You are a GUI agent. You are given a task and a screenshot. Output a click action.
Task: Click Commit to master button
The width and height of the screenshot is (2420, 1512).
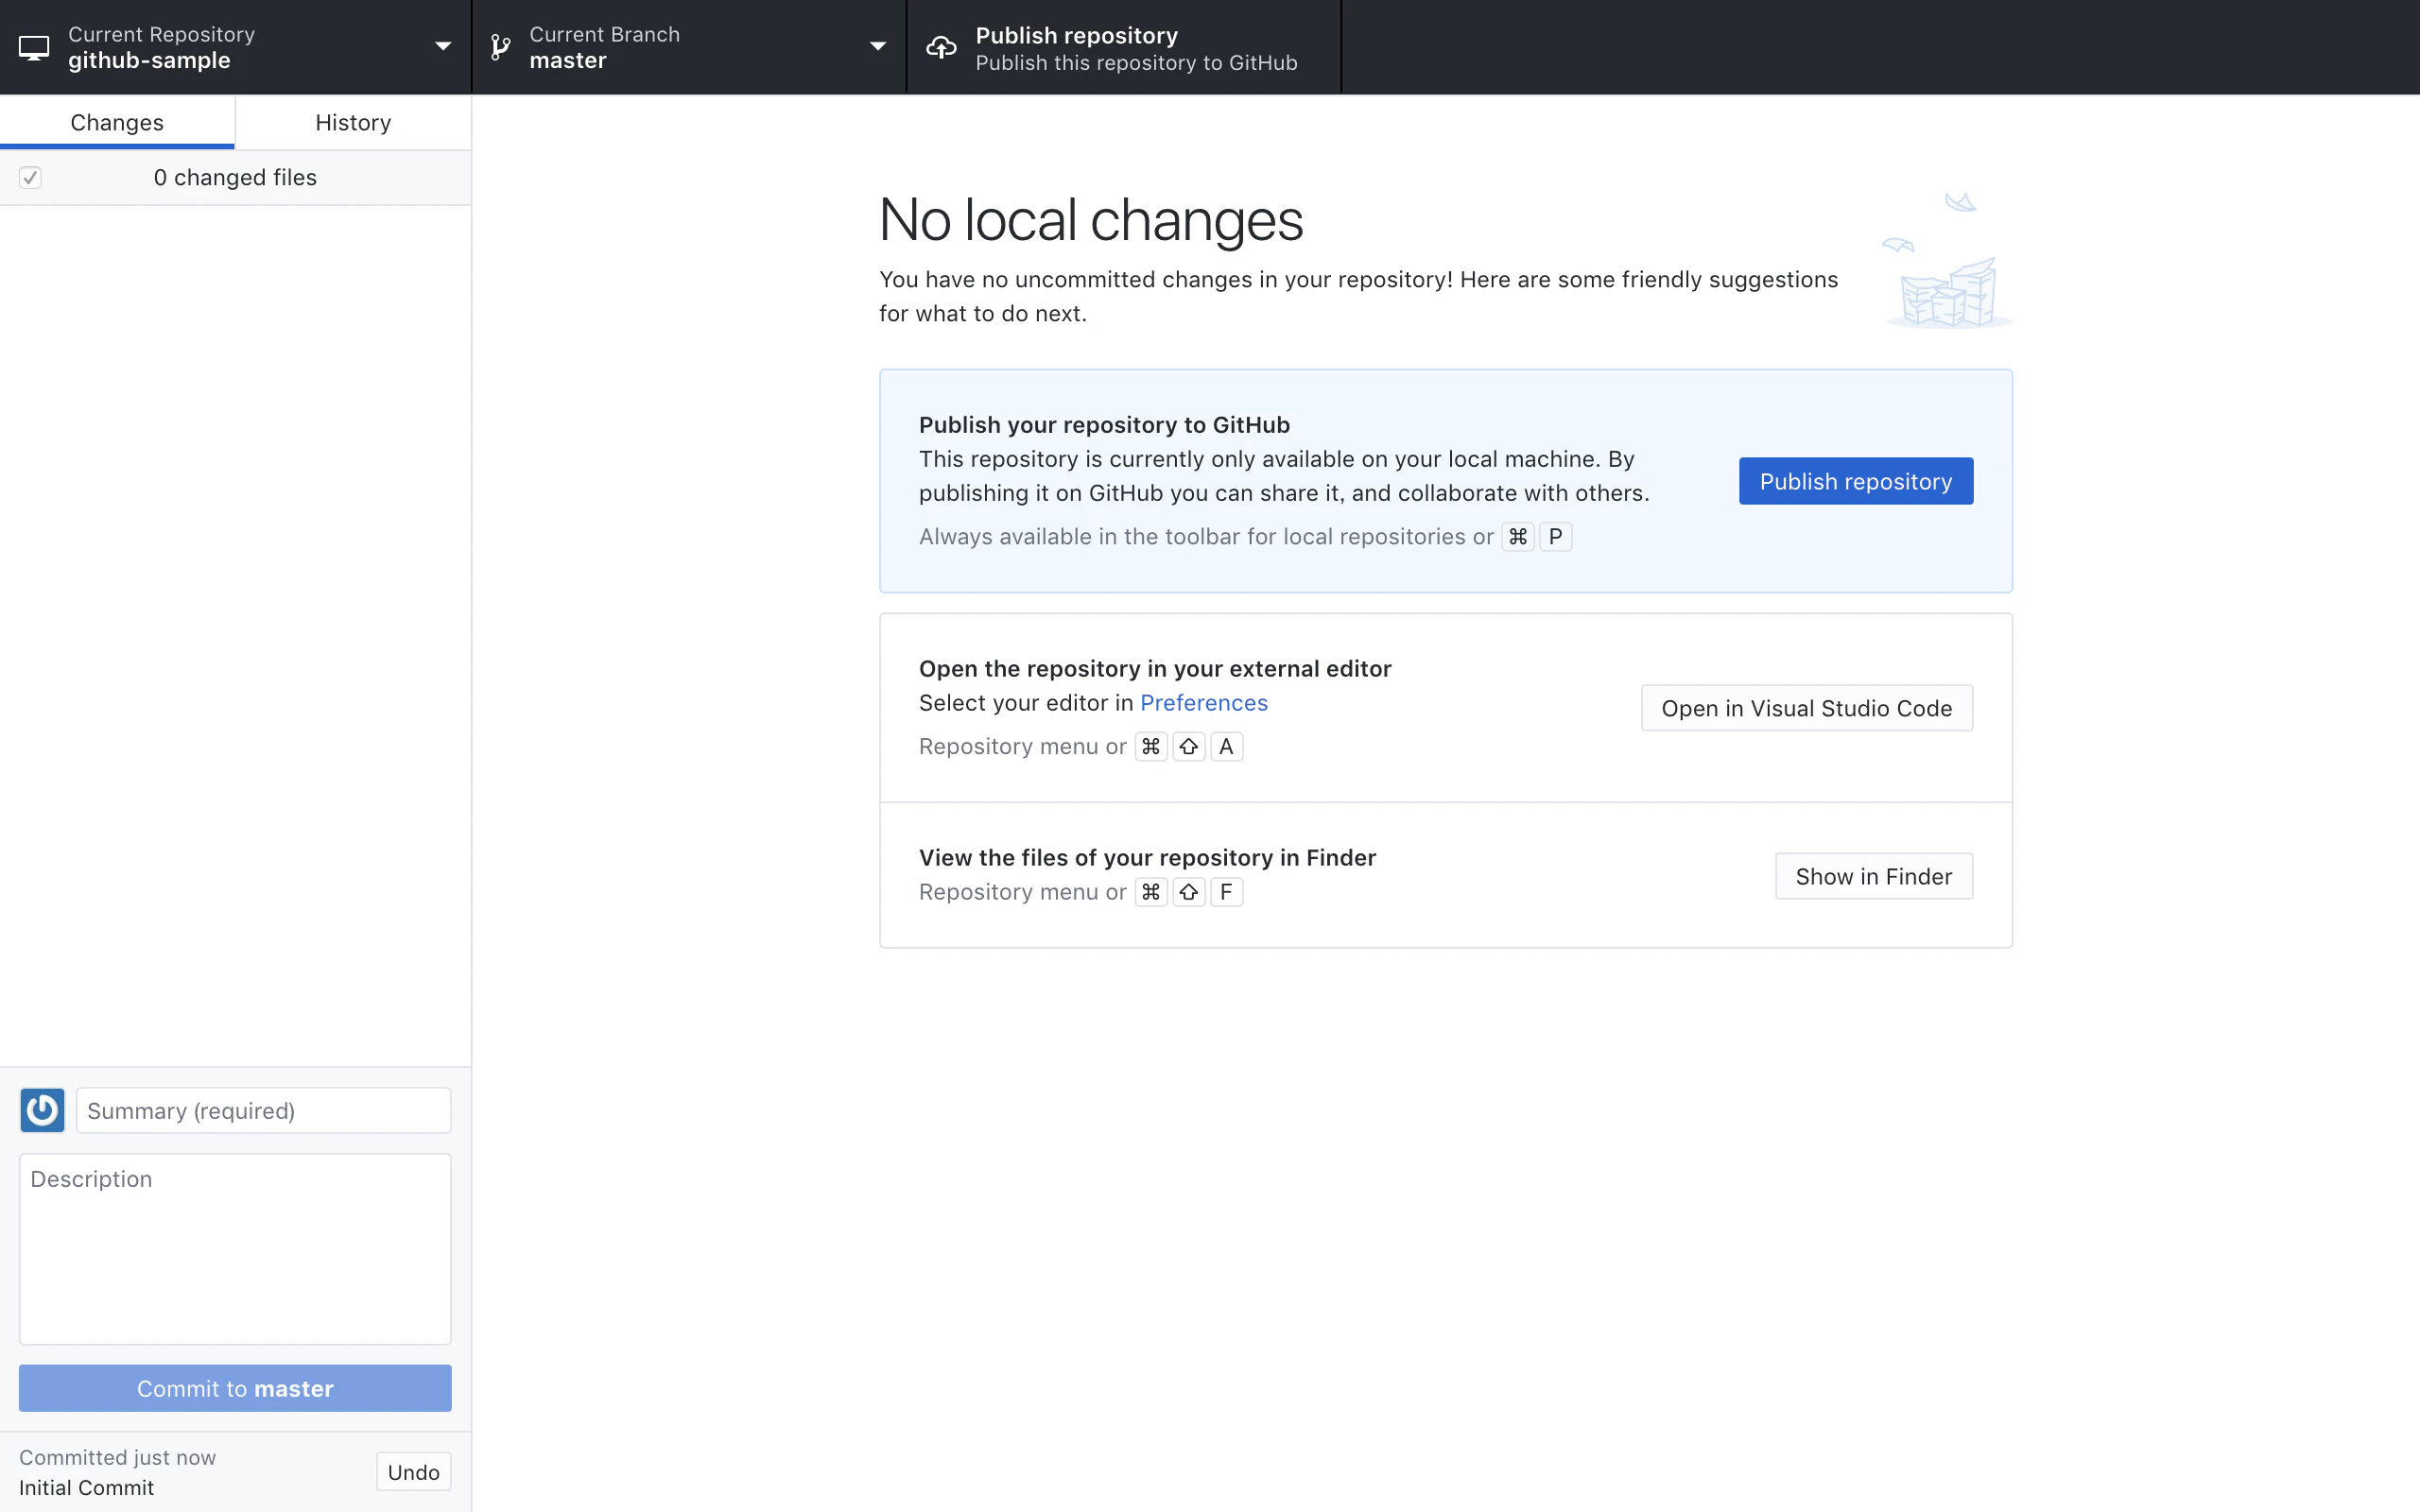tap(235, 1388)
